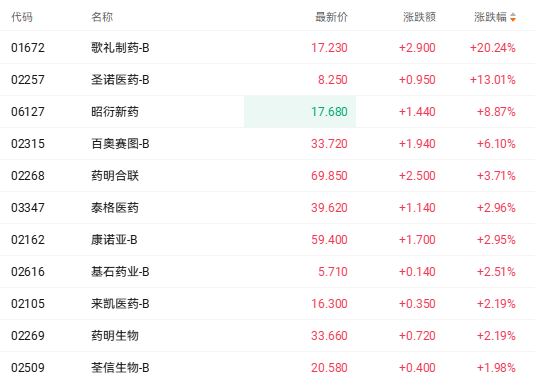Click stock code 03347

pos(28,208)
